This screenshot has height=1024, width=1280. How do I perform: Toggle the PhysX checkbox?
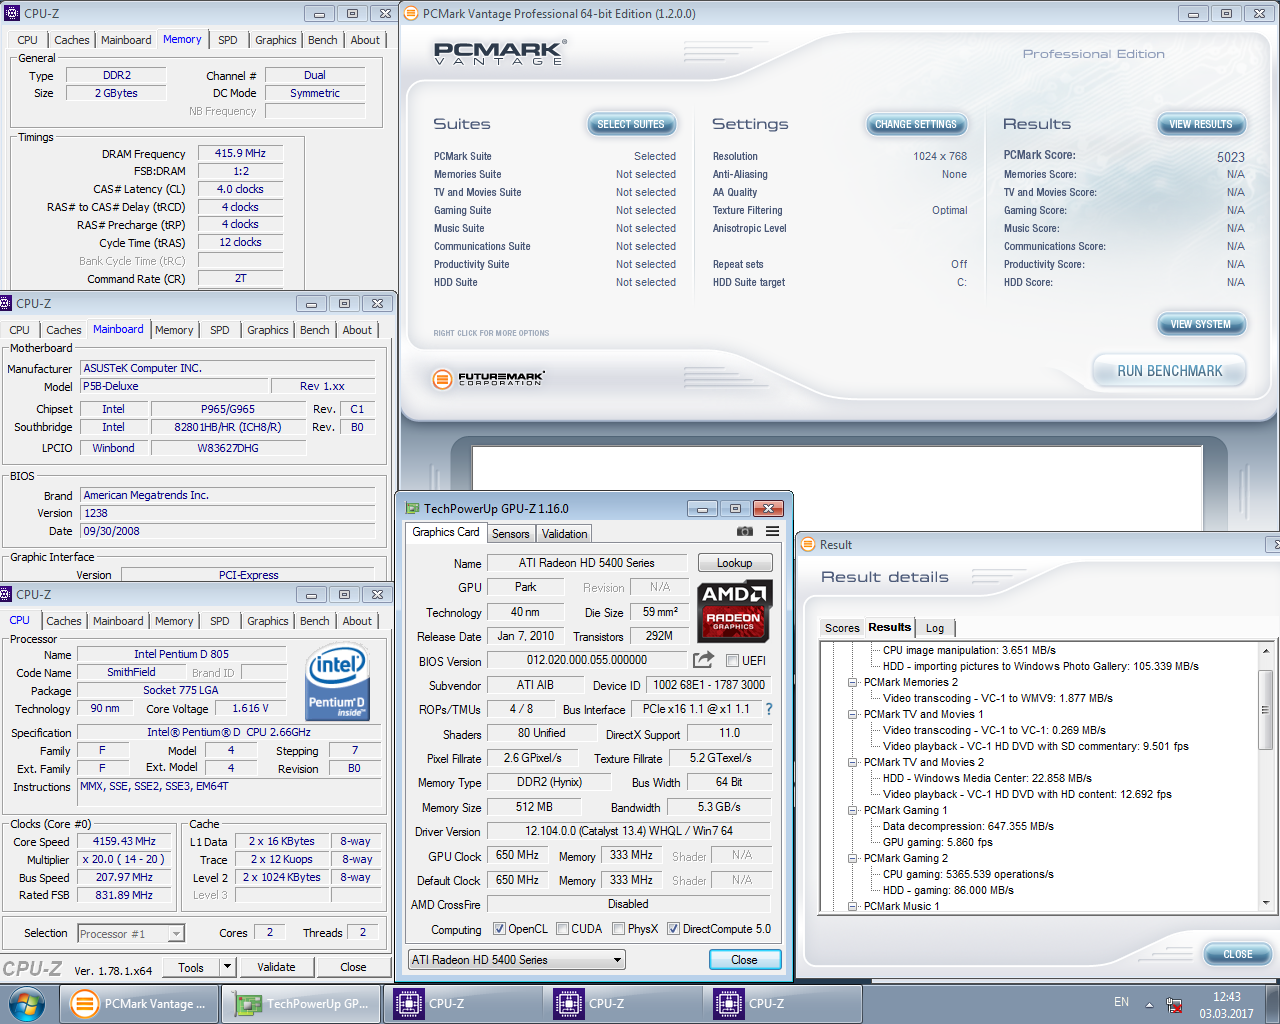coord(619,929)
